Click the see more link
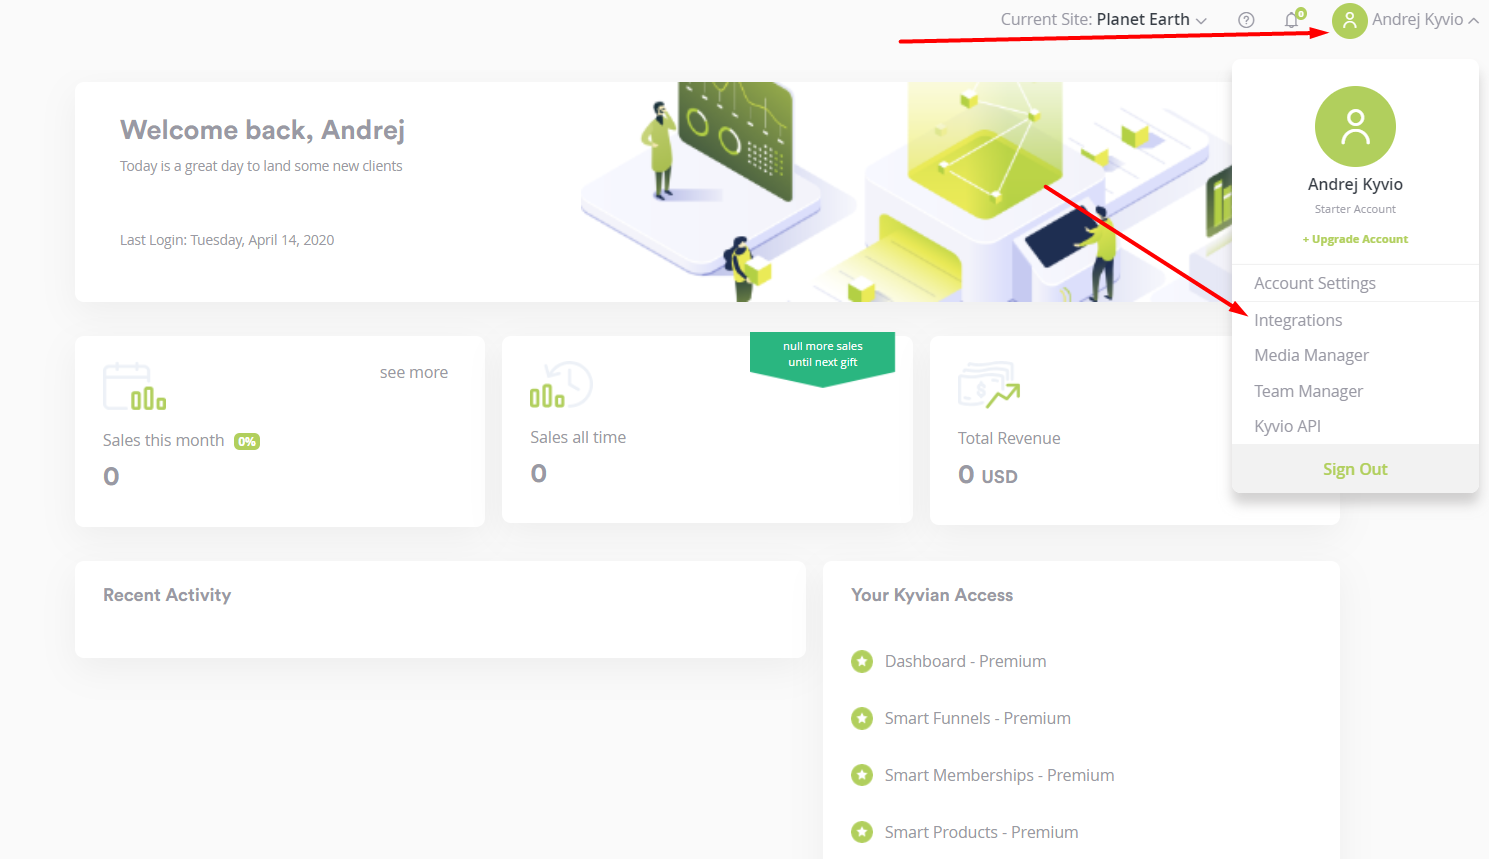The width and height of the screenshot is (1489, 859). [414, 372]
